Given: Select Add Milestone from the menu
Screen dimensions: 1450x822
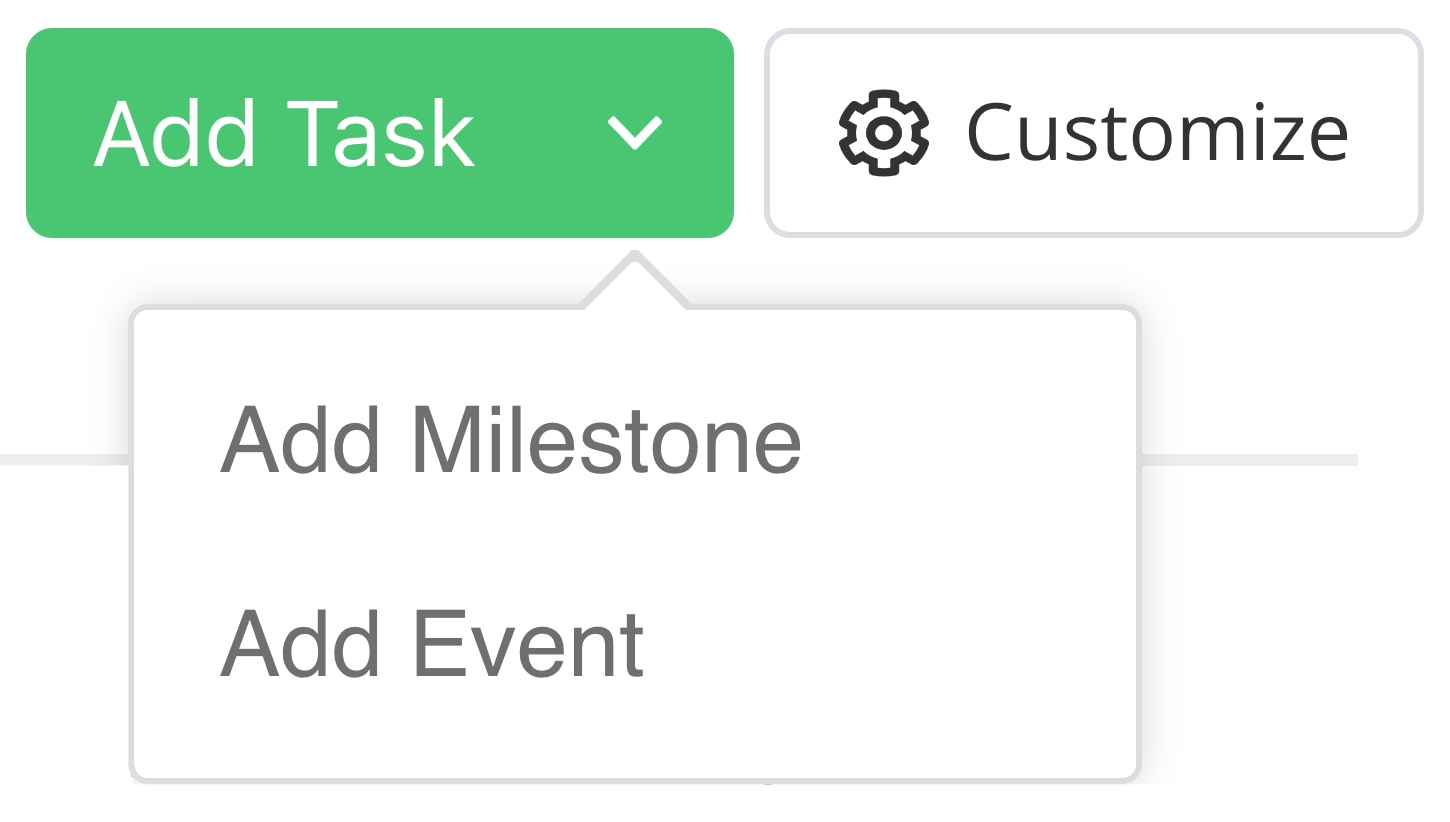Looking at the screenshot, I should tap(510, 441).
